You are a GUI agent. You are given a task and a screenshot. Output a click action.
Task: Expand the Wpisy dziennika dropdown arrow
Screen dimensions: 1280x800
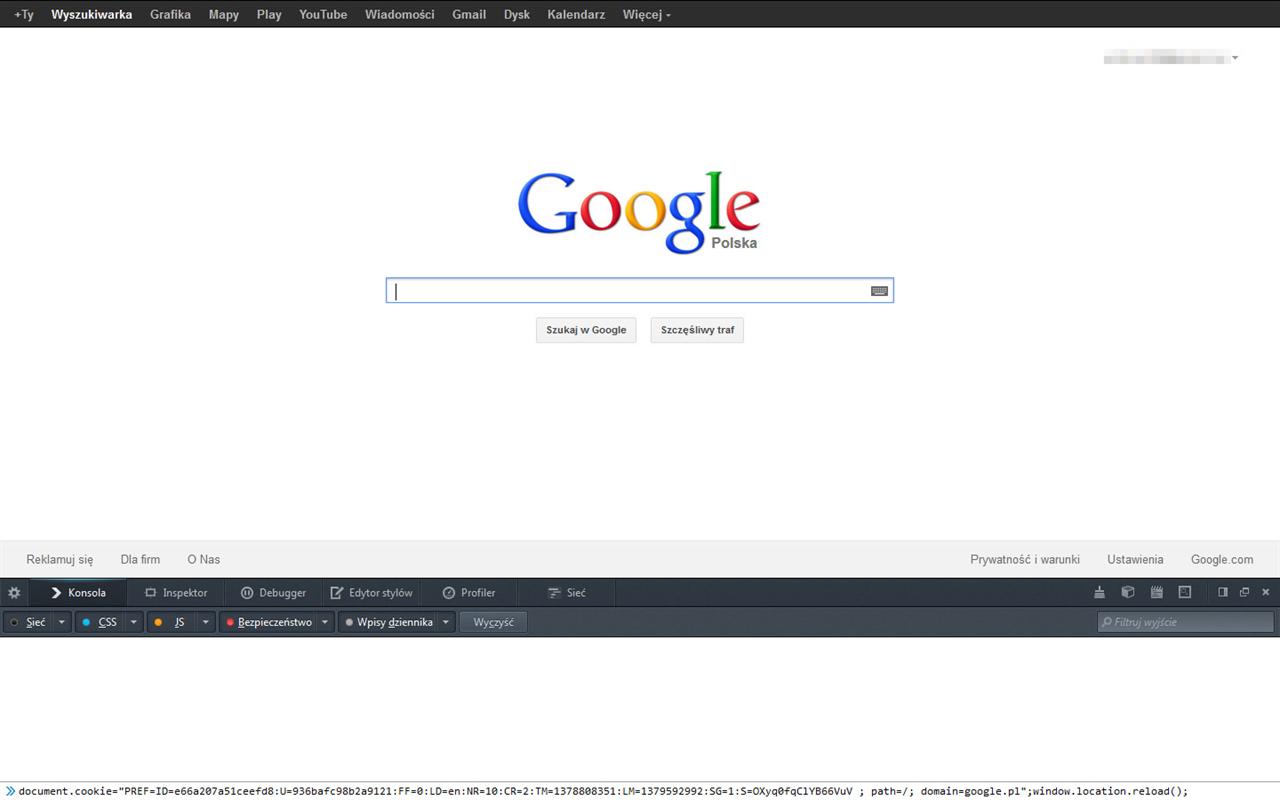pos(446,622)
